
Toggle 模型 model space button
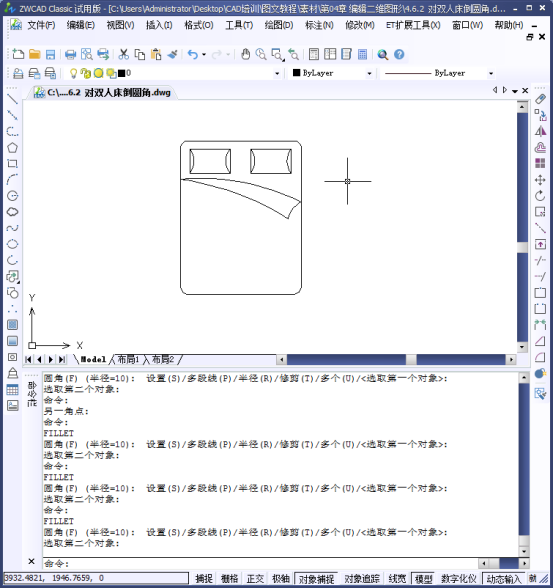tap(423, 579)
